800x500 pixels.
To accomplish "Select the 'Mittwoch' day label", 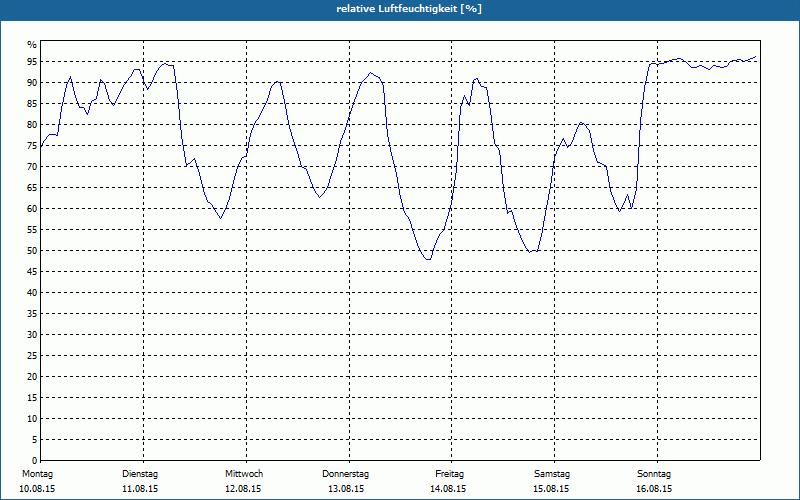I will 244,474.
